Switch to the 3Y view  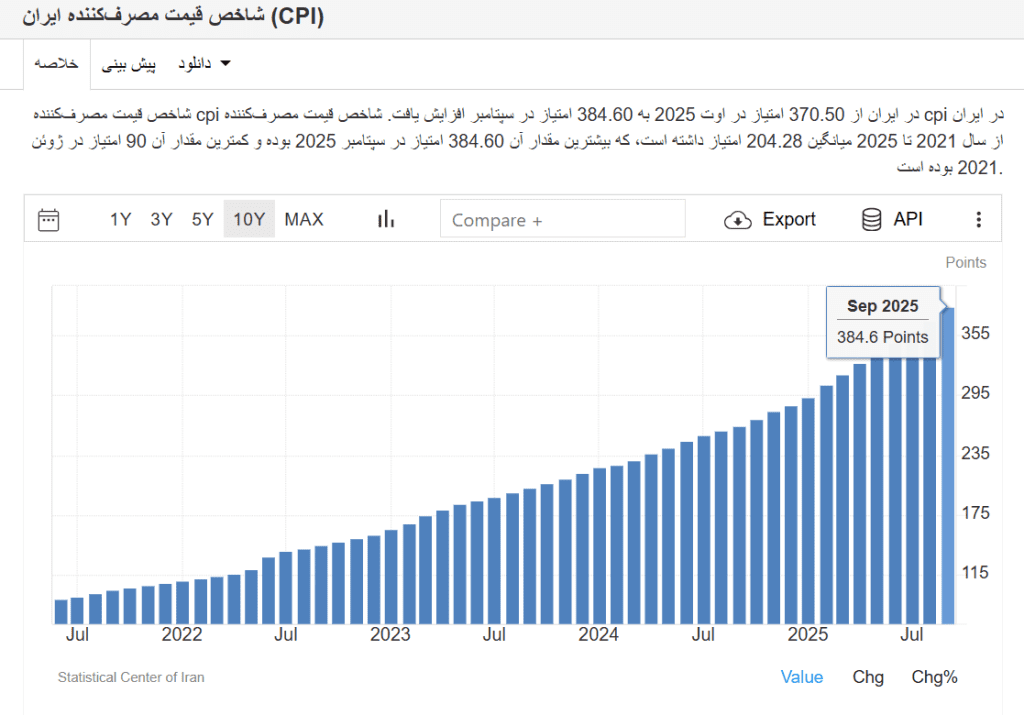tap(161, 219)
